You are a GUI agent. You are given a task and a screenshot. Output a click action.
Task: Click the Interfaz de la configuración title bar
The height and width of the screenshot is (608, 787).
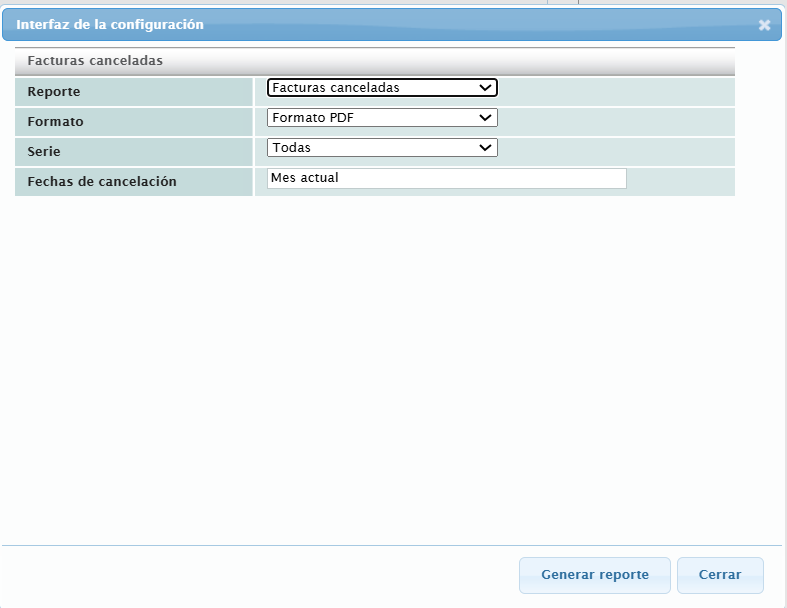(x=300, y=24)
